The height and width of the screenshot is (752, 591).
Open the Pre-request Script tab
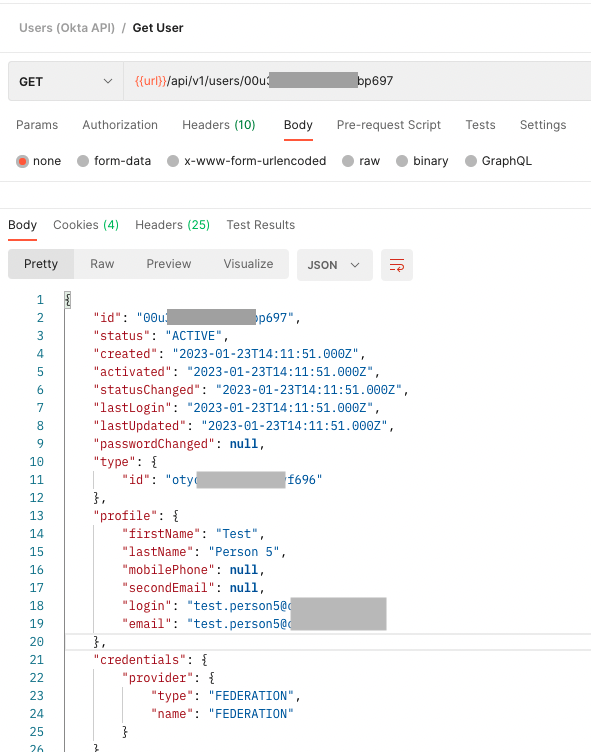(389, 125)
